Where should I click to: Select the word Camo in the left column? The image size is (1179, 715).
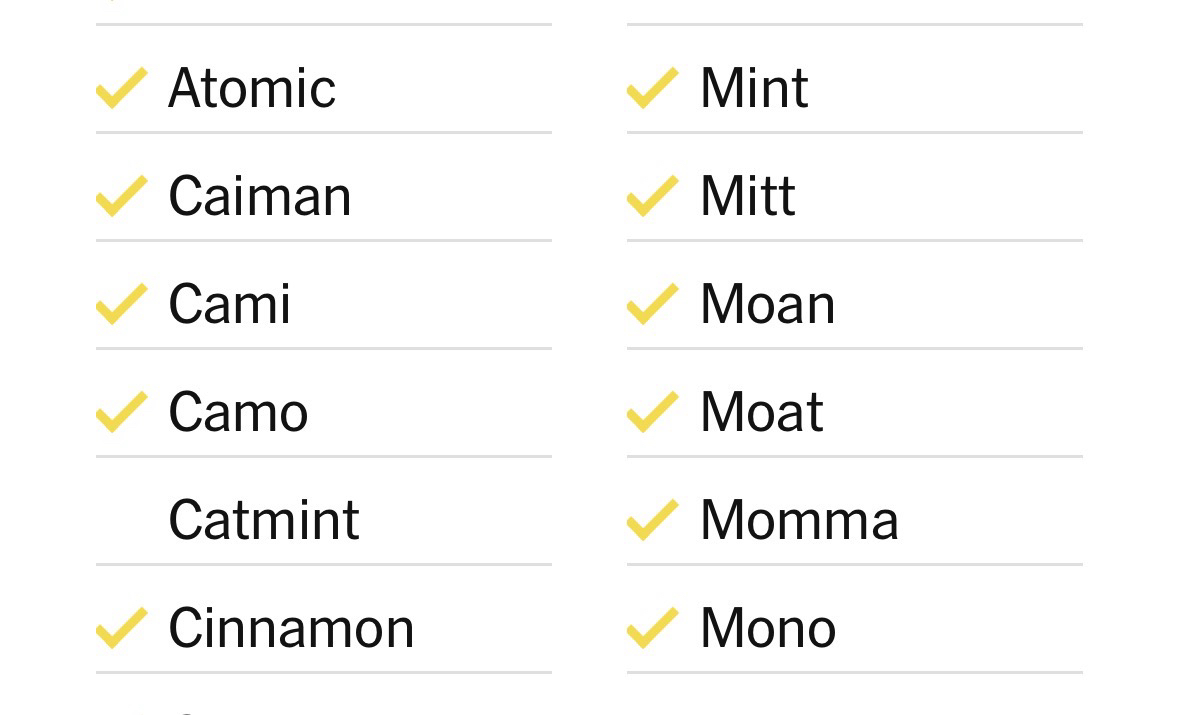coord(238,412)
